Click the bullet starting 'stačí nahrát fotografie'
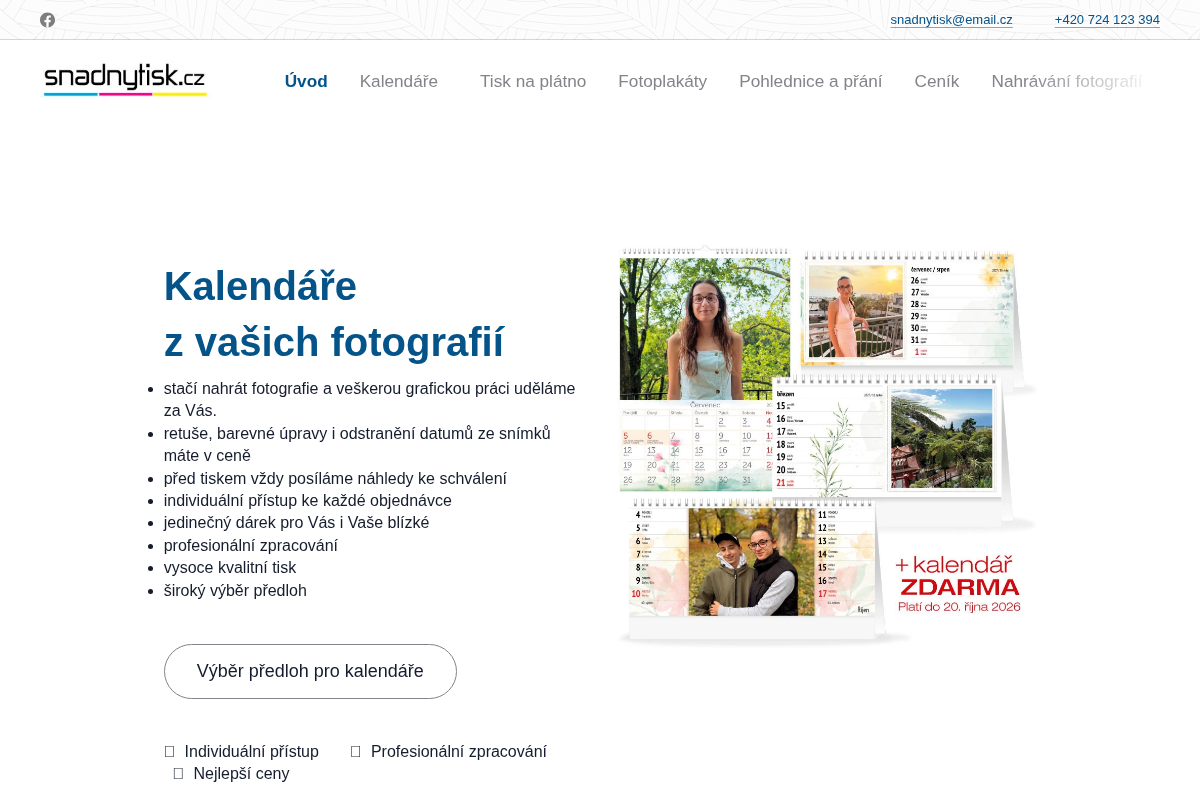 pyautogui.click(x=370, y=399)
